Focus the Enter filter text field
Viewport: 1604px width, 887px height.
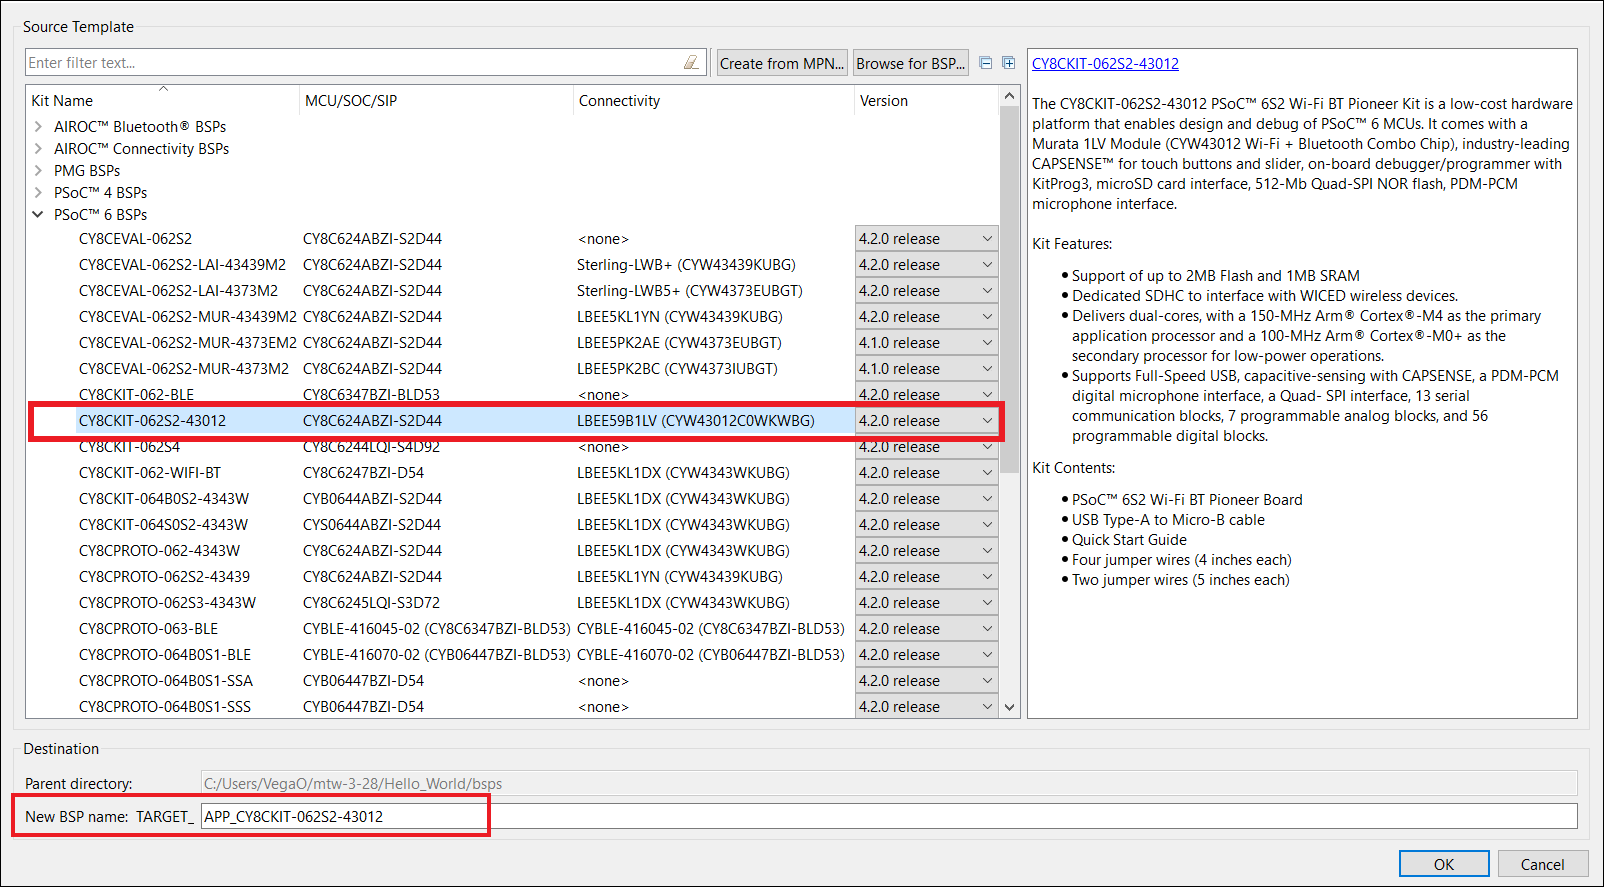point(366,62)
